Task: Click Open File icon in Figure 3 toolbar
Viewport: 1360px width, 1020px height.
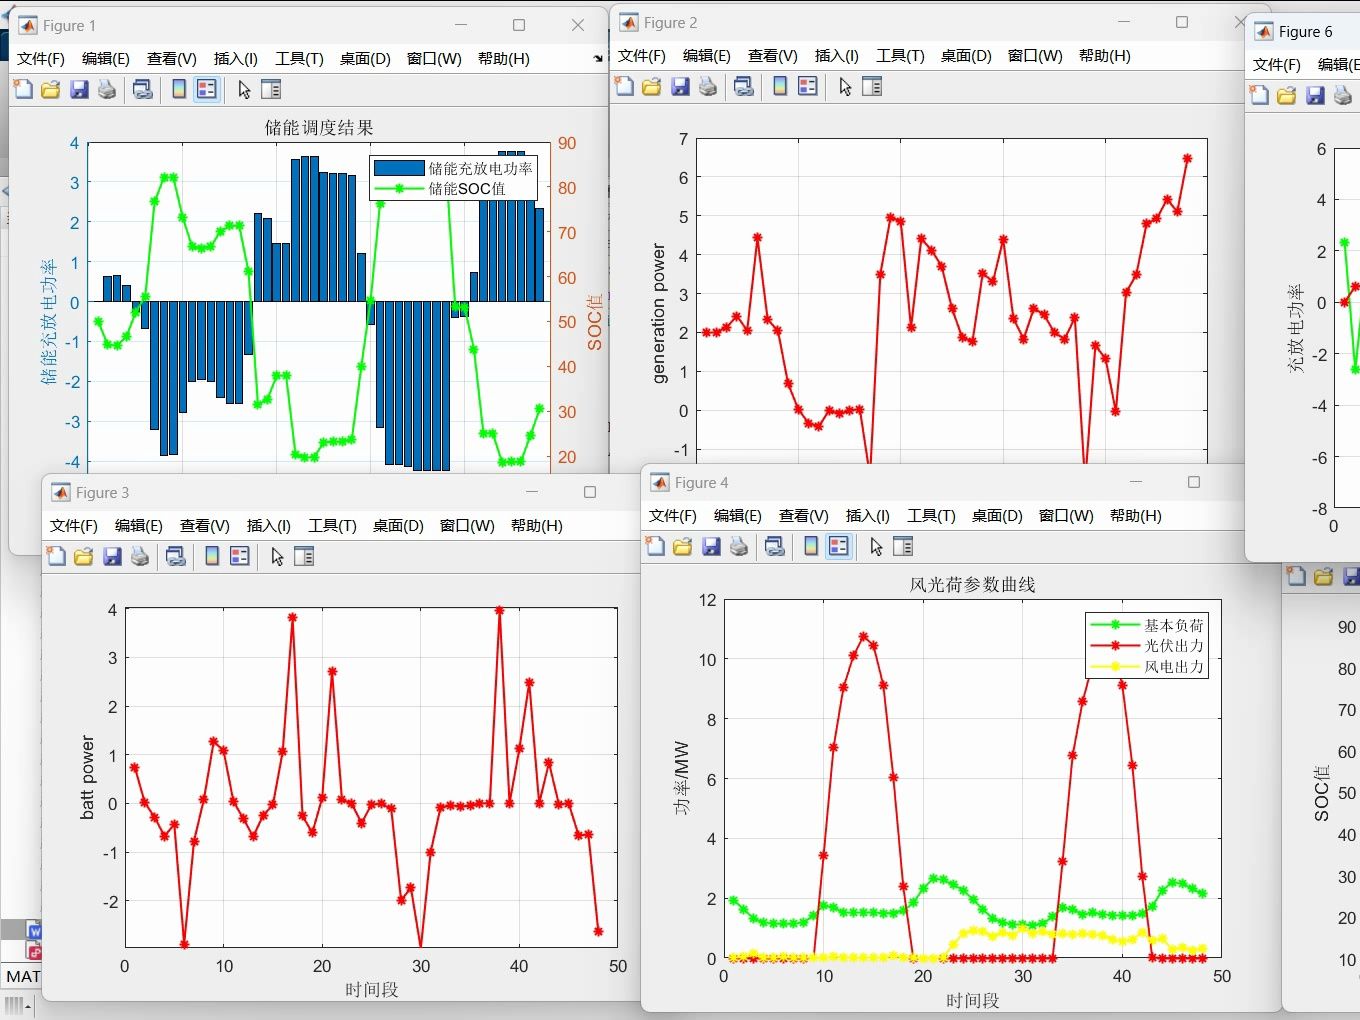Action: point(84,556)
